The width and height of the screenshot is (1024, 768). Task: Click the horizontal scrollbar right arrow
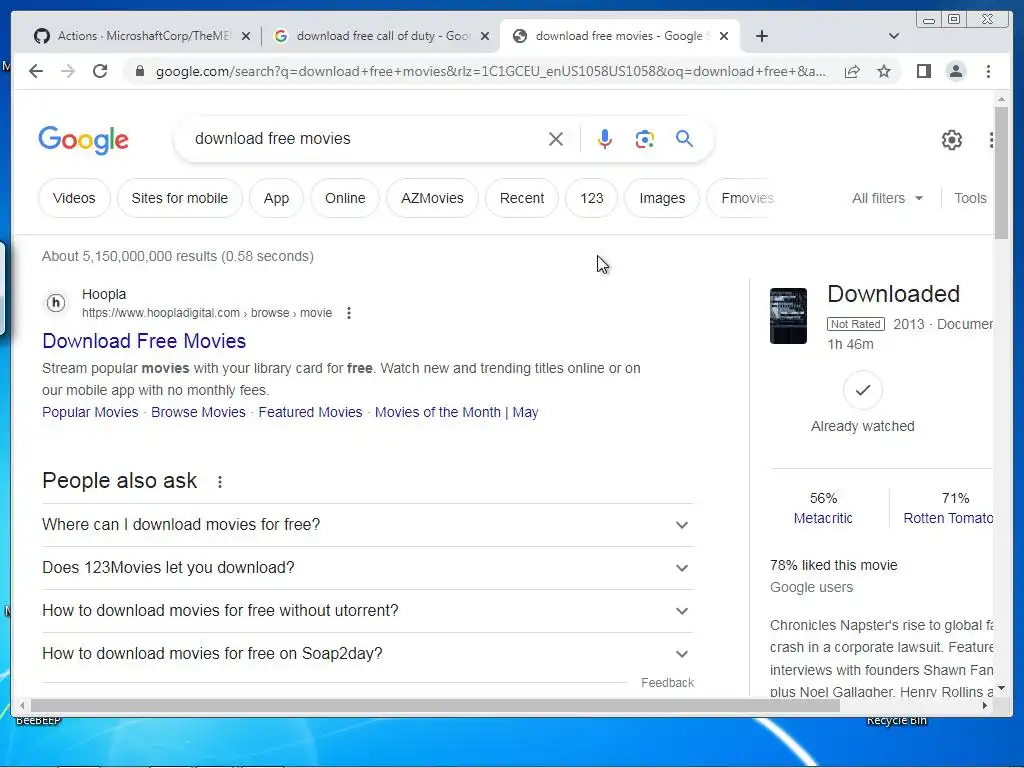point(985,705)
